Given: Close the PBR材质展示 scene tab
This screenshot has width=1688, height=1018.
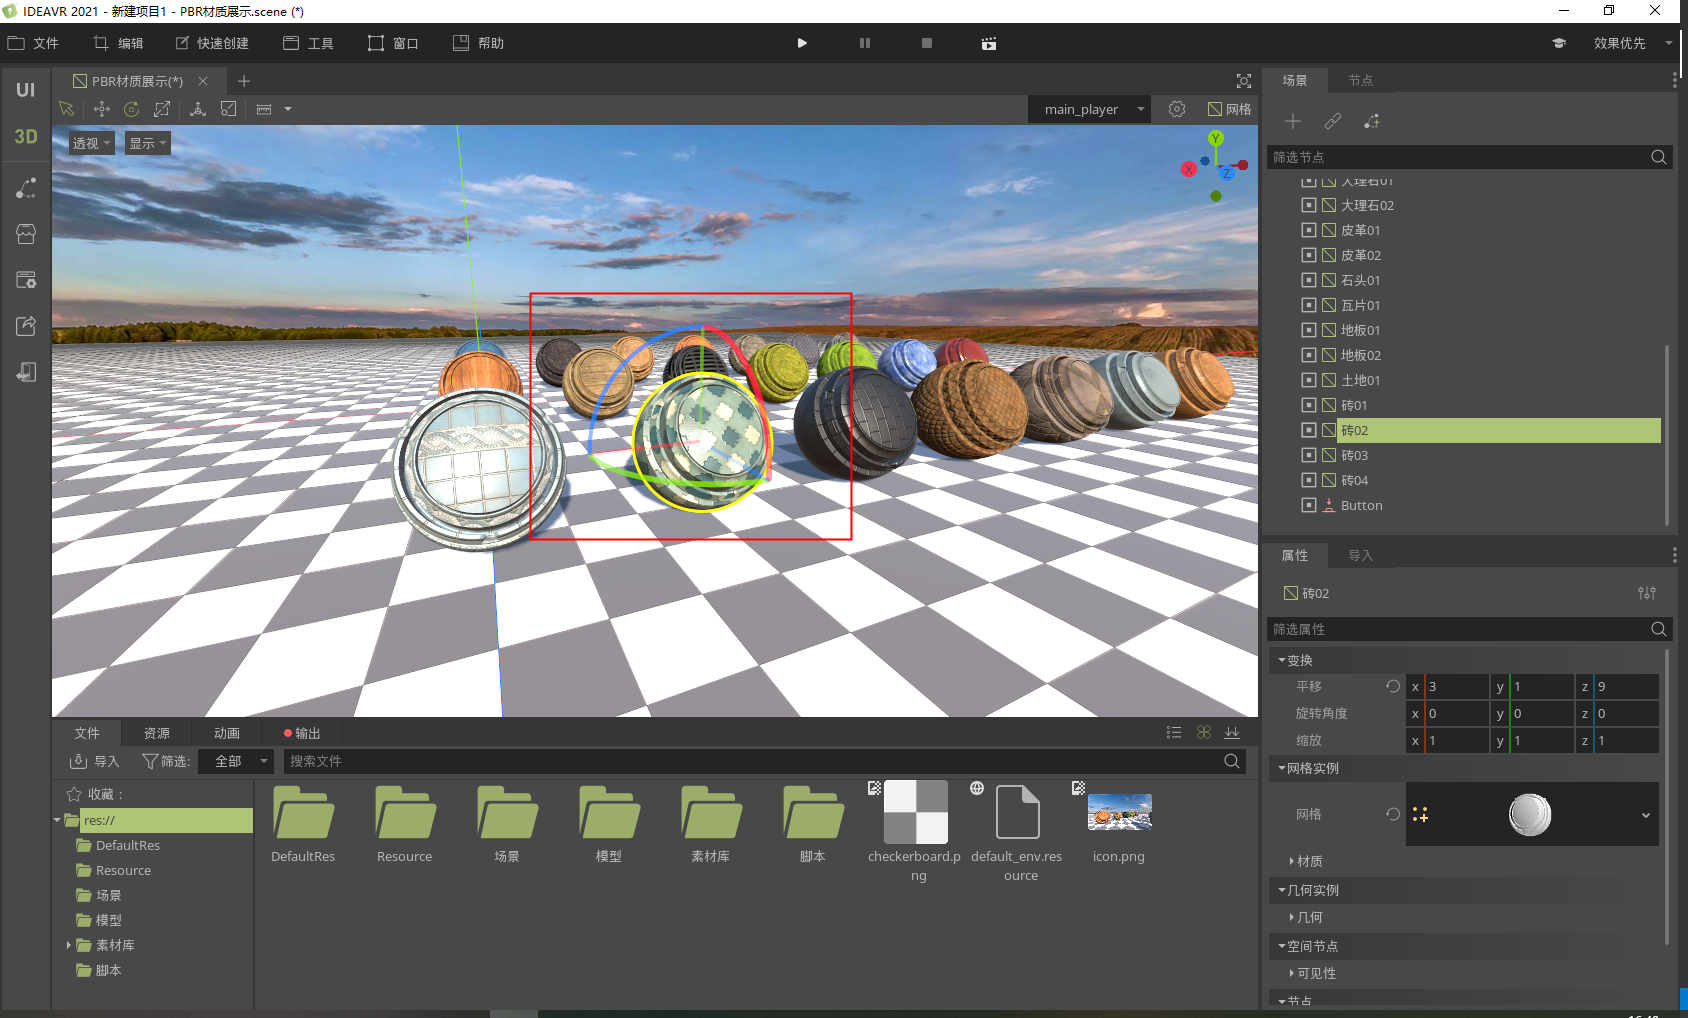Looking at the screenshot, I should coord(203,81).
